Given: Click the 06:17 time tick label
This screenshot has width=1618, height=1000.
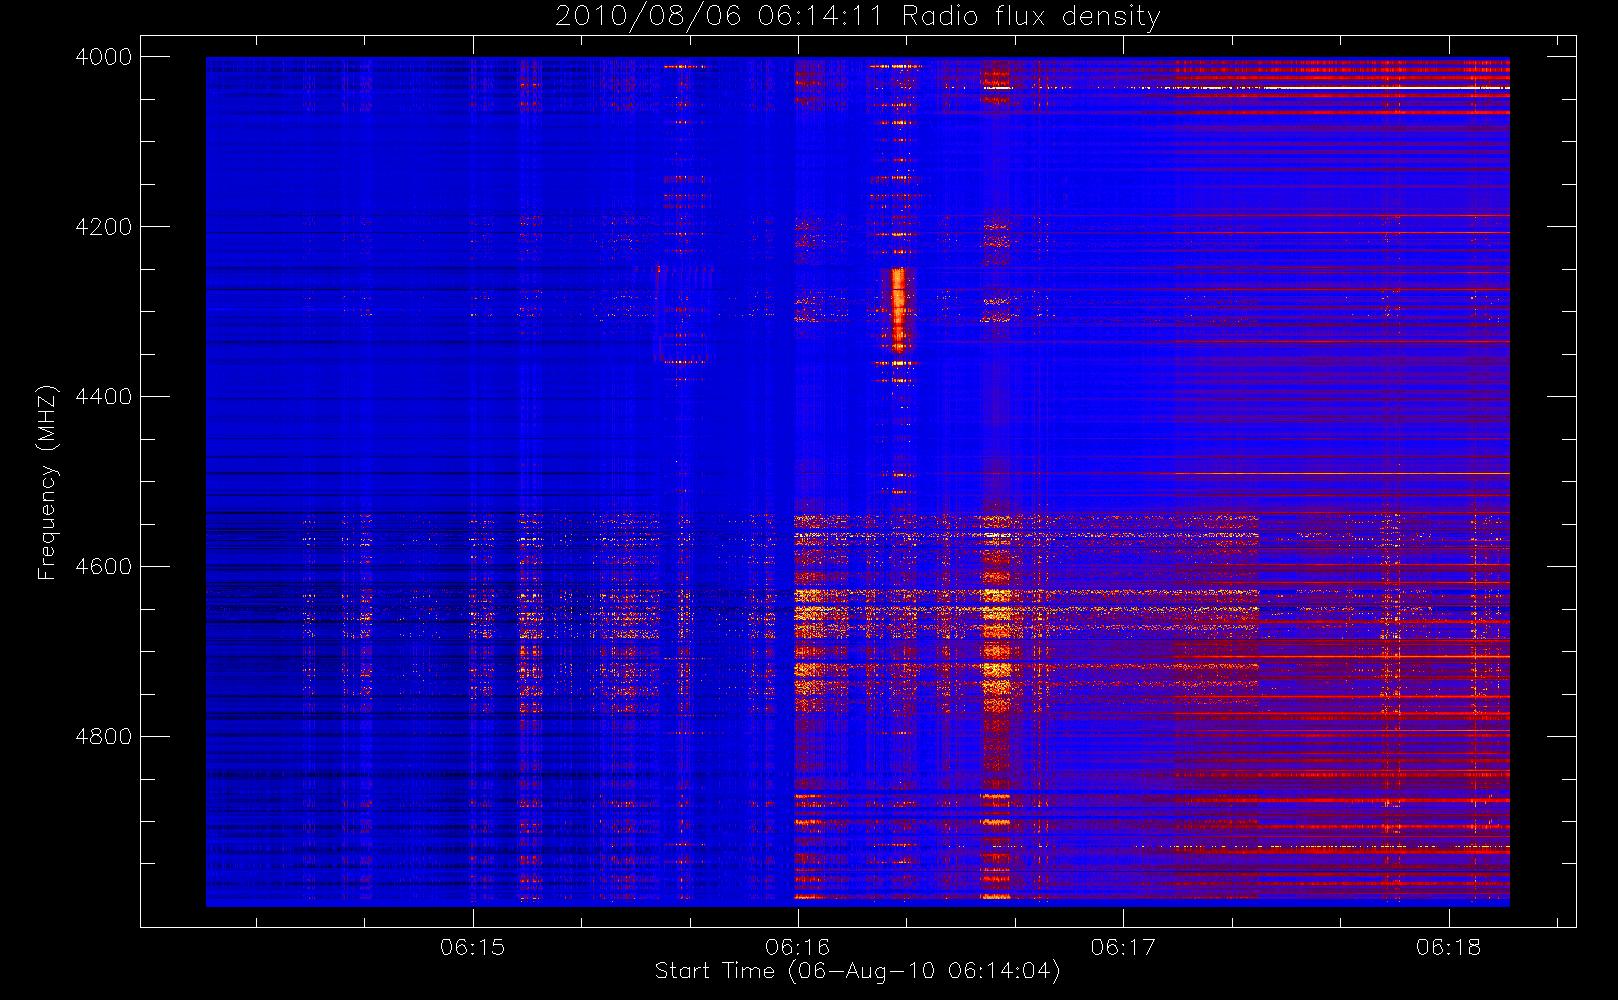Looking at the screenshot, I should point(1123,947).
